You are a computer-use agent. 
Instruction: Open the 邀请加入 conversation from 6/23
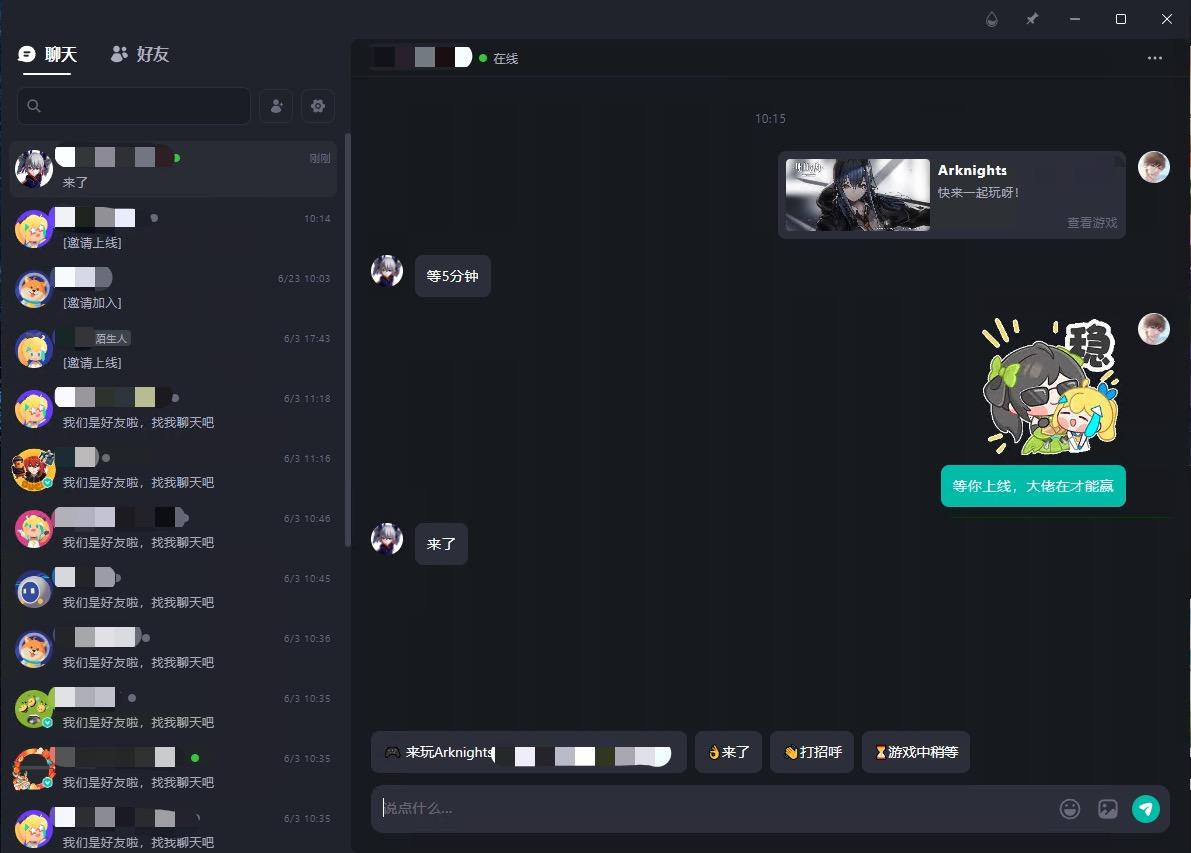click(x=173, y=289)
